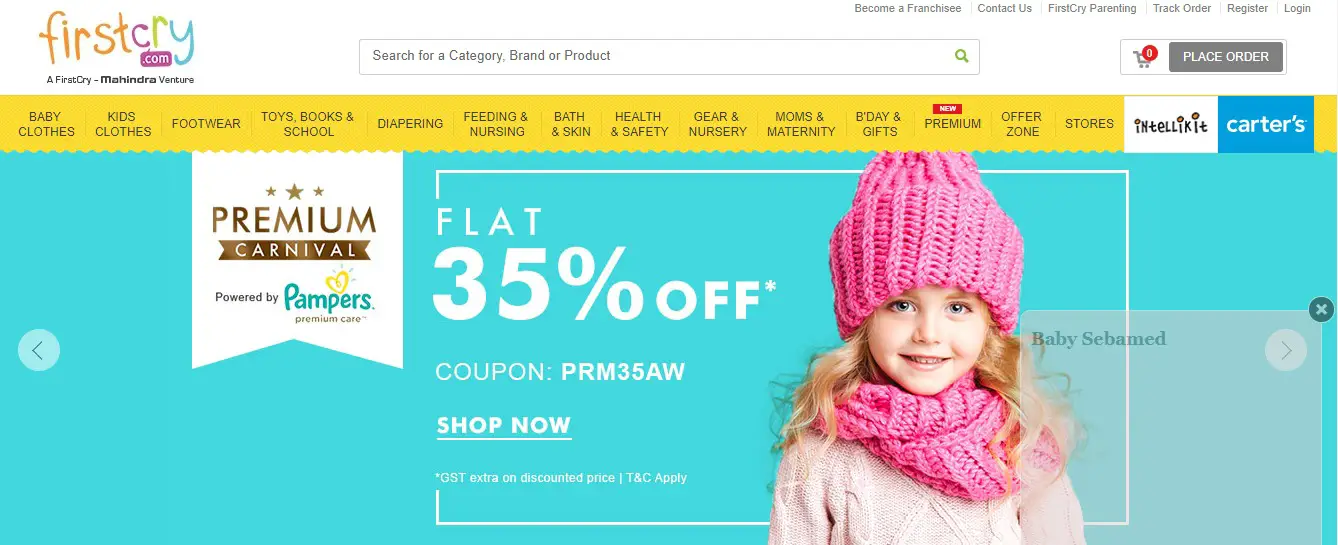Expand the Diapering category menu
Viewport: 1338px width, 545px height.
(410, 124)
